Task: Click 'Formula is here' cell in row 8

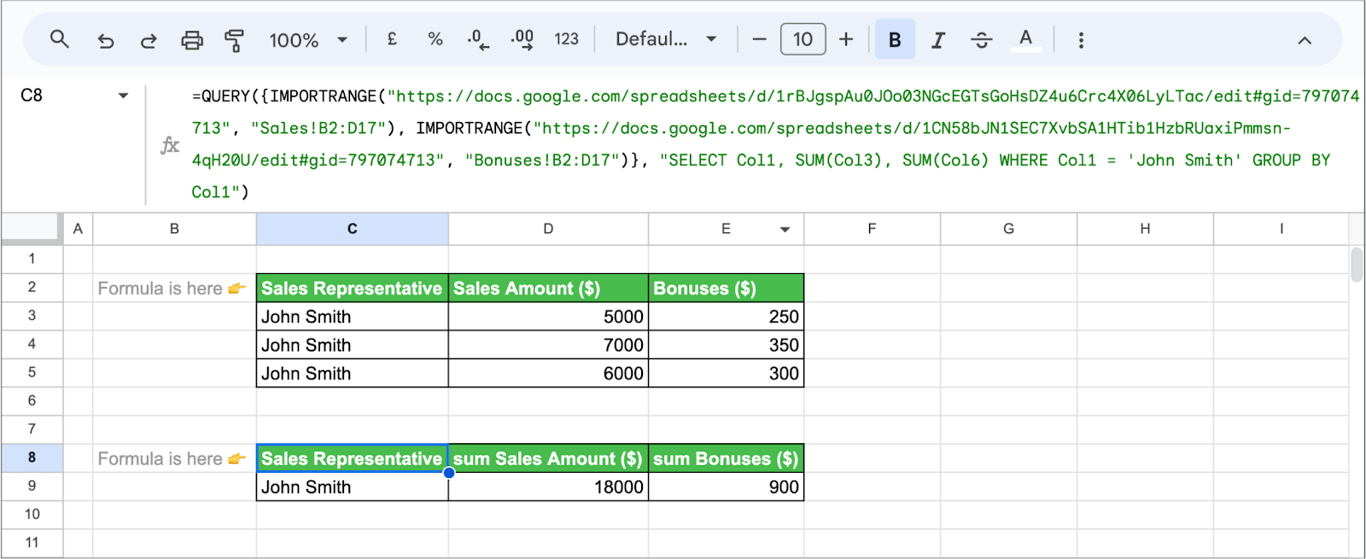Action: (x=174, y=458)
